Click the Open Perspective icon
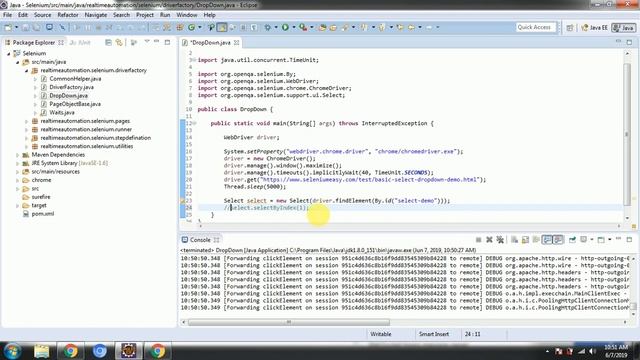This screenshot has width=640, height=360. tap(570, 27)
